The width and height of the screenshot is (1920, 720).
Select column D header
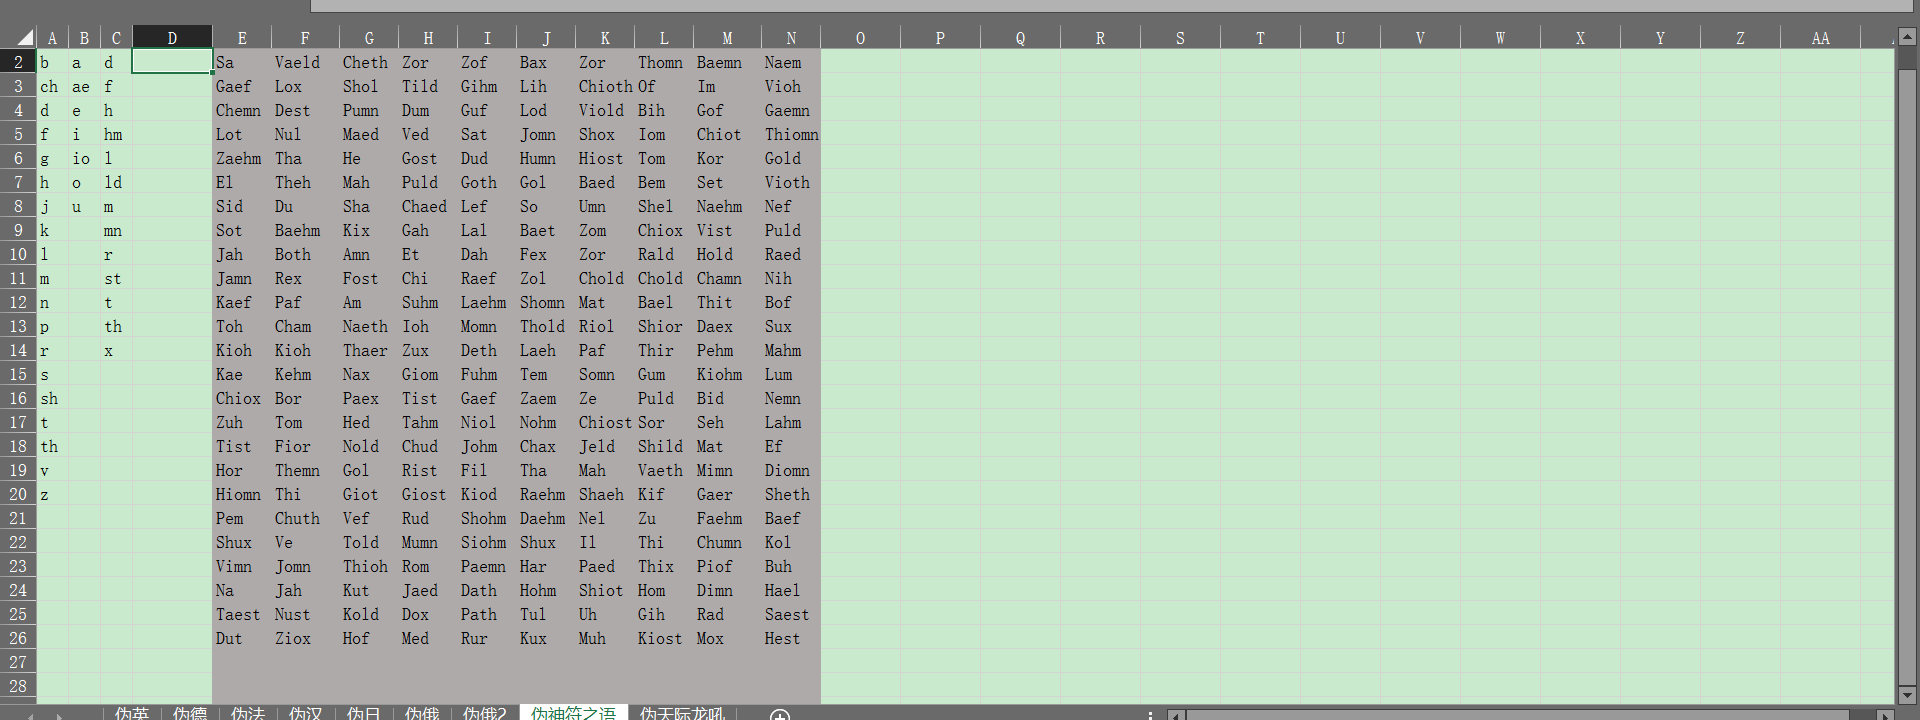point(172,38)
